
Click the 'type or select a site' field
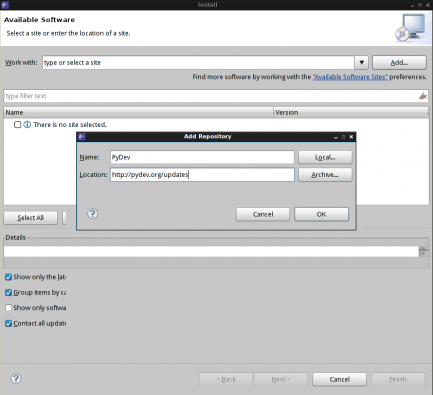click(198, 63)
